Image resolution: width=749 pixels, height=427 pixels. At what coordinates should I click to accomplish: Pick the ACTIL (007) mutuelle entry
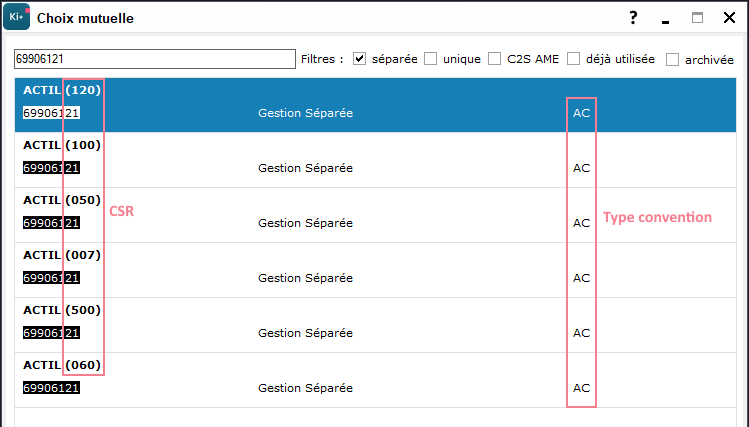[375, 270]
